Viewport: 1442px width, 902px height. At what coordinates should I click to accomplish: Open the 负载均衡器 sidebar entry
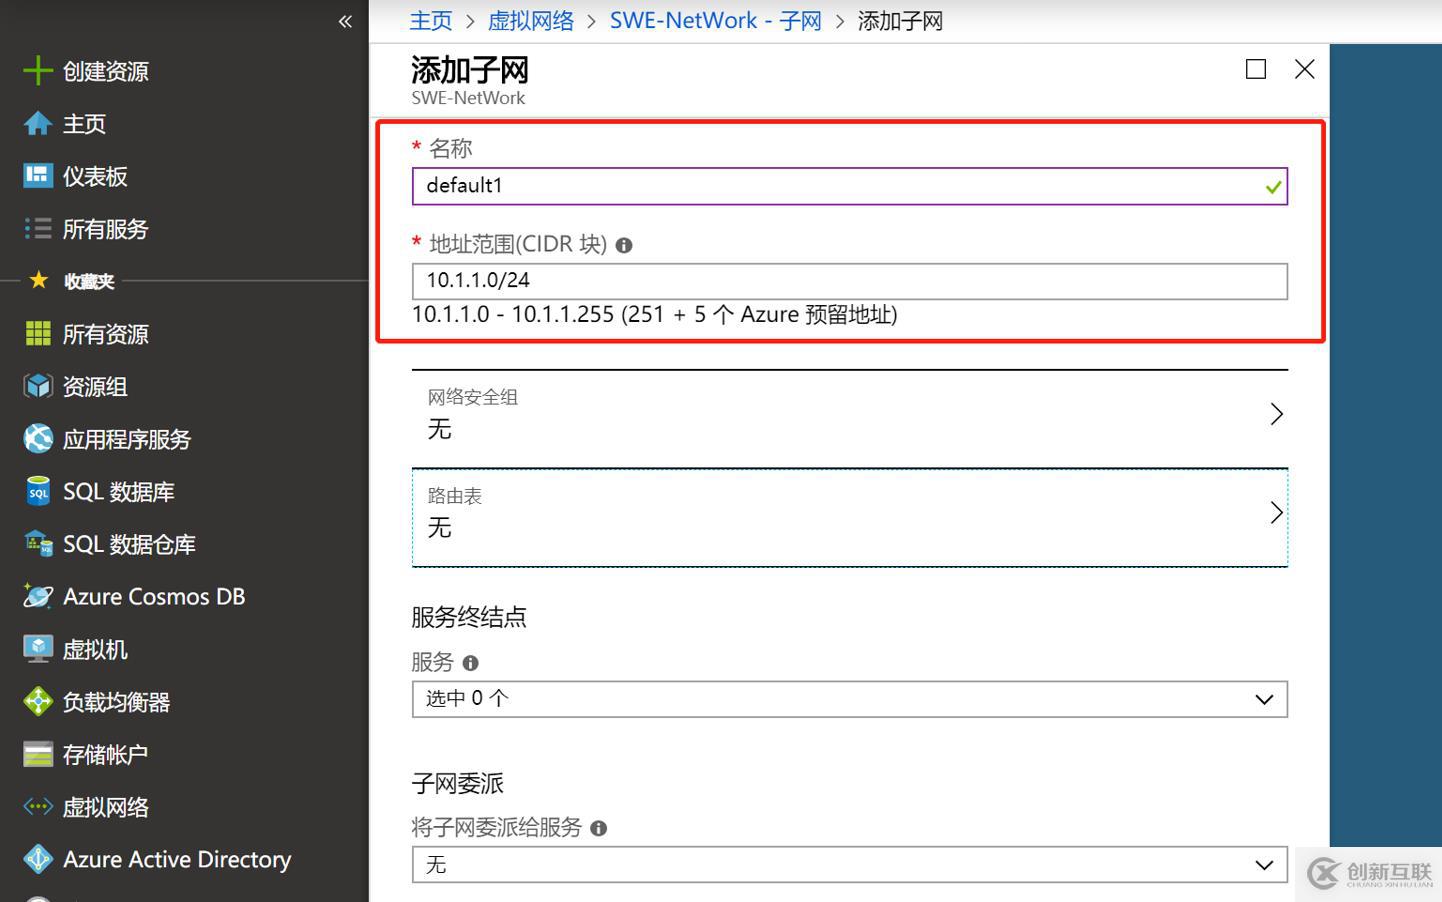(x=116, y=701)
